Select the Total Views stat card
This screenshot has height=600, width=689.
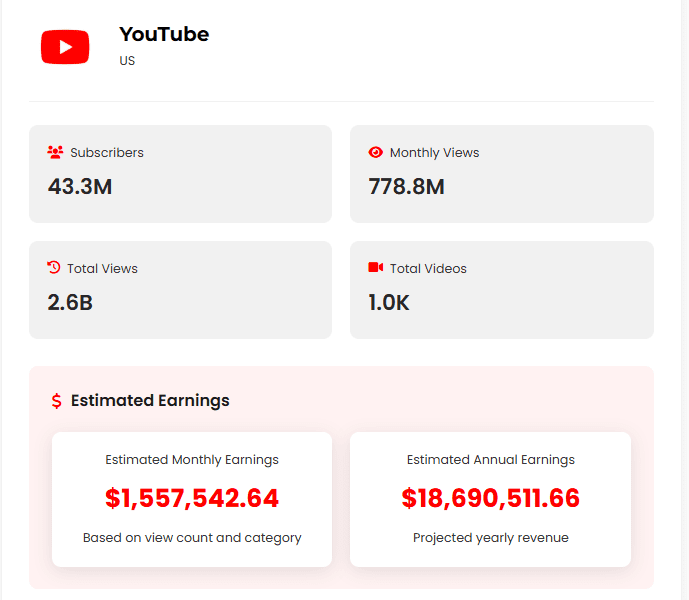click(x=180, y=289)
